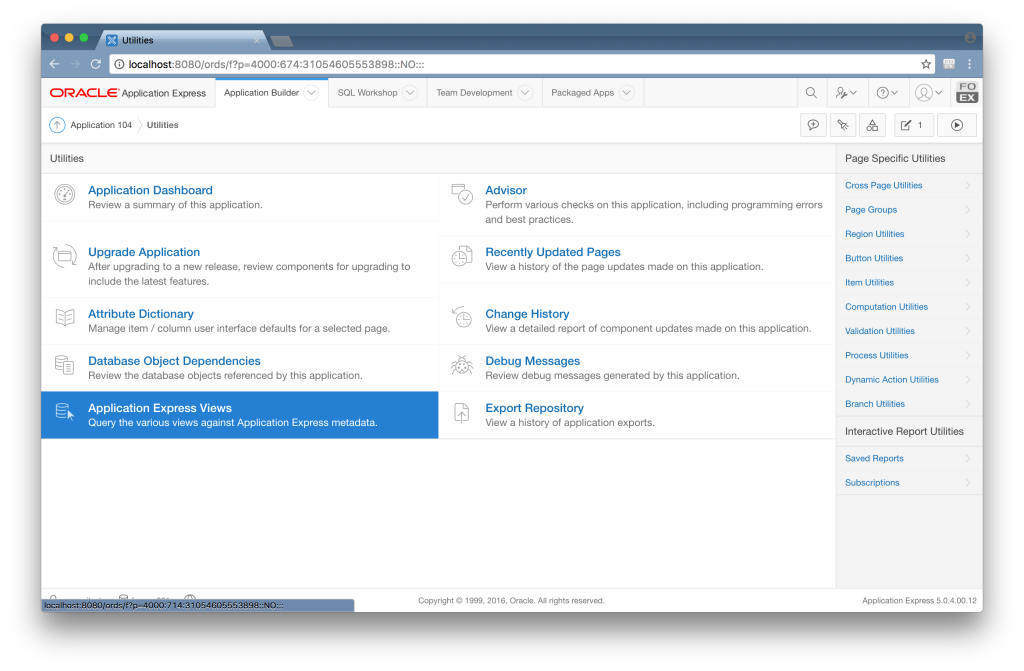Click the Oracle Application Express logo
Screen dimensions: 1024x671
point(128,93)
